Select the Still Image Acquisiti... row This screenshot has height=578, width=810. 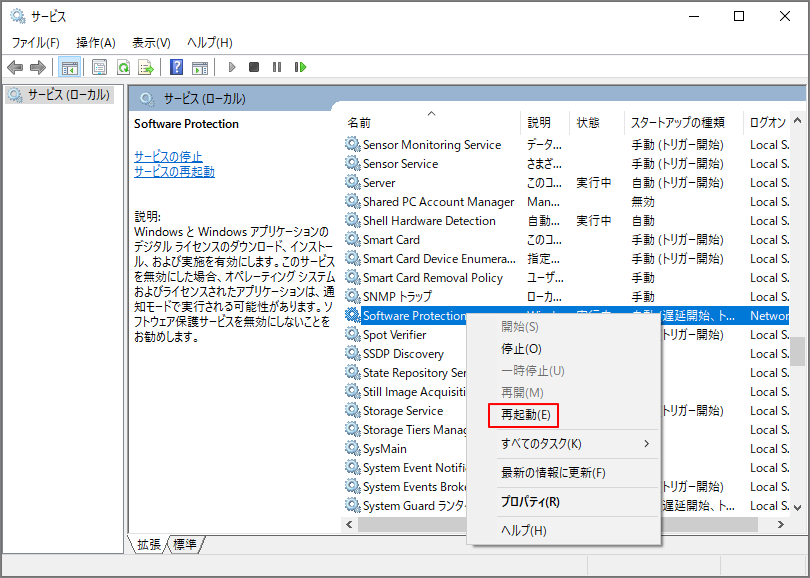point(405,392)
